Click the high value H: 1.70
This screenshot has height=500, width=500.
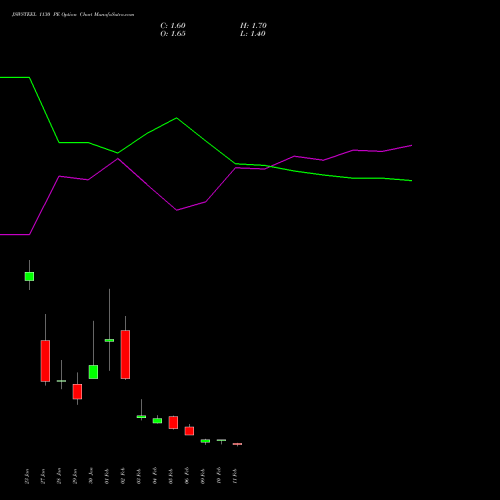point(253,26)
